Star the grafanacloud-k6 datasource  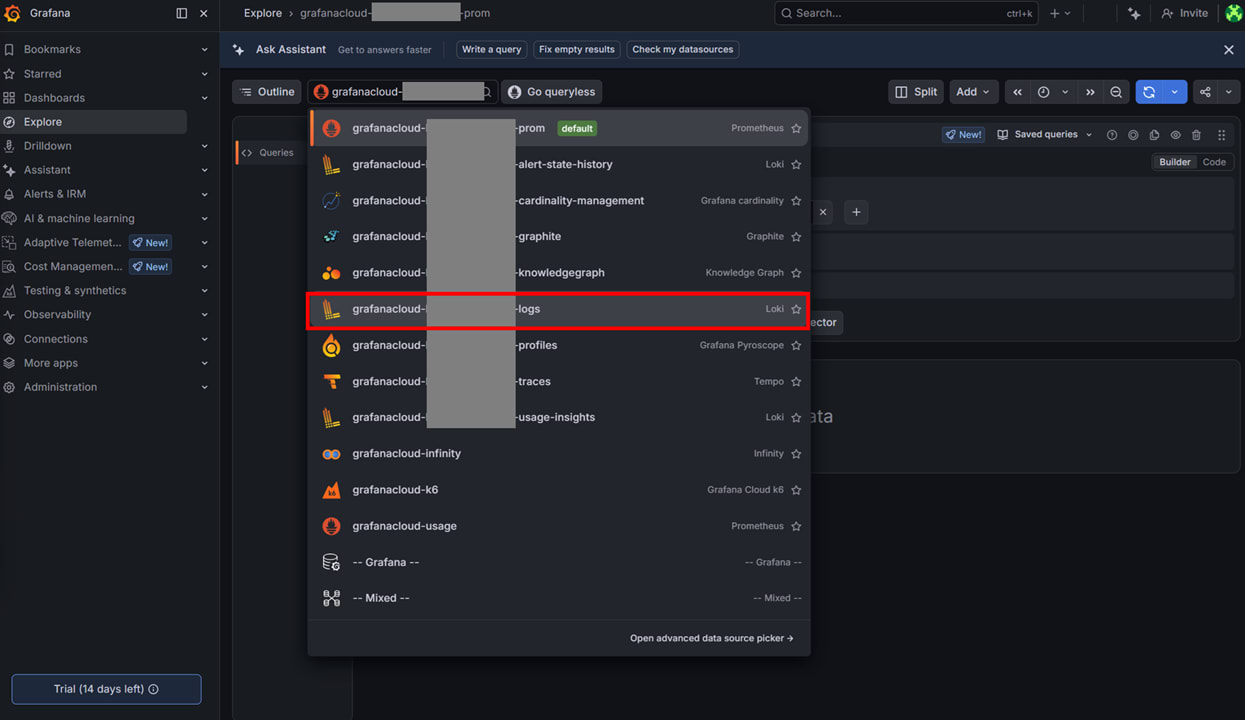[796, 490]
